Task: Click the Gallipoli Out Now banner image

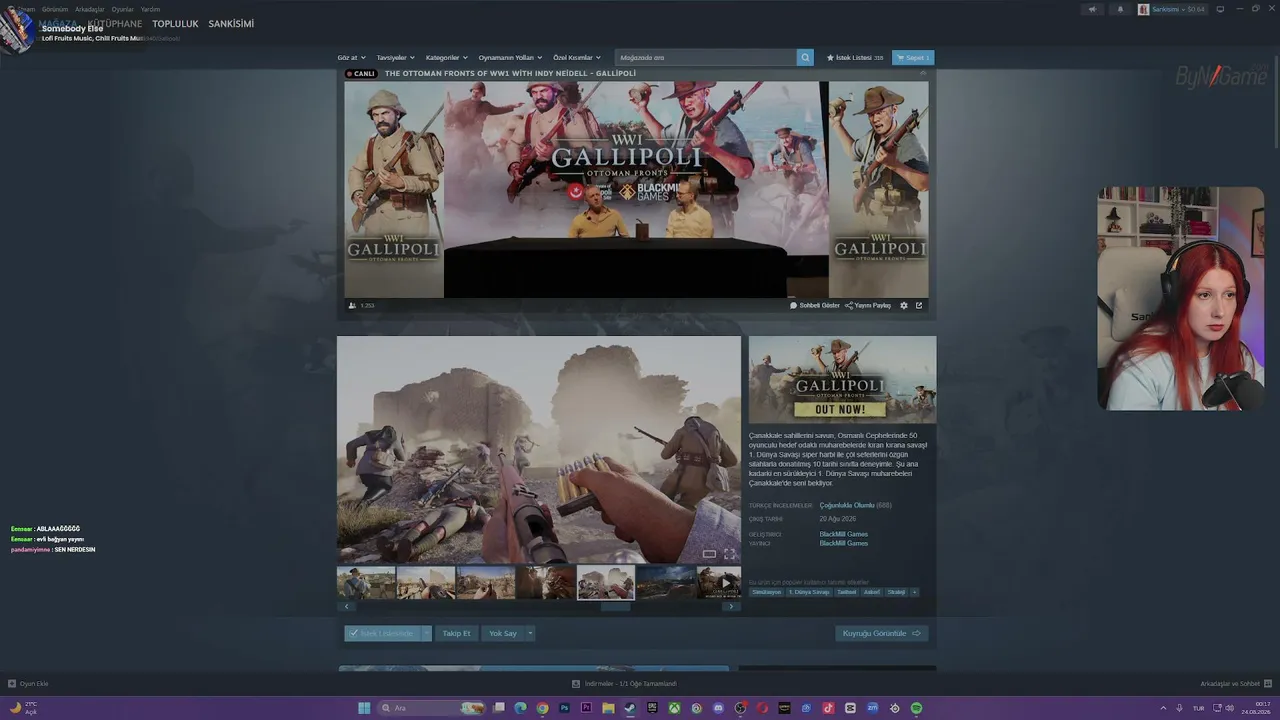Action: (843, 379)
